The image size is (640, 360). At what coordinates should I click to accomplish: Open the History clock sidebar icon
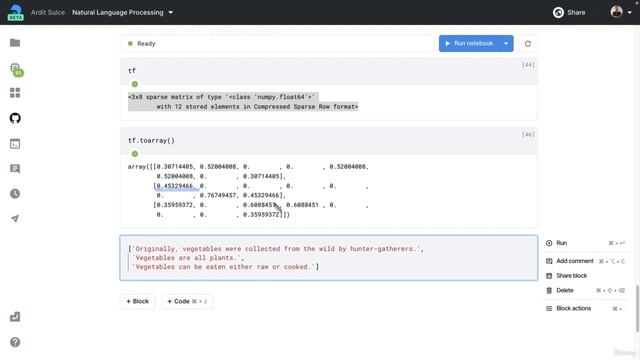pos(15,193)
